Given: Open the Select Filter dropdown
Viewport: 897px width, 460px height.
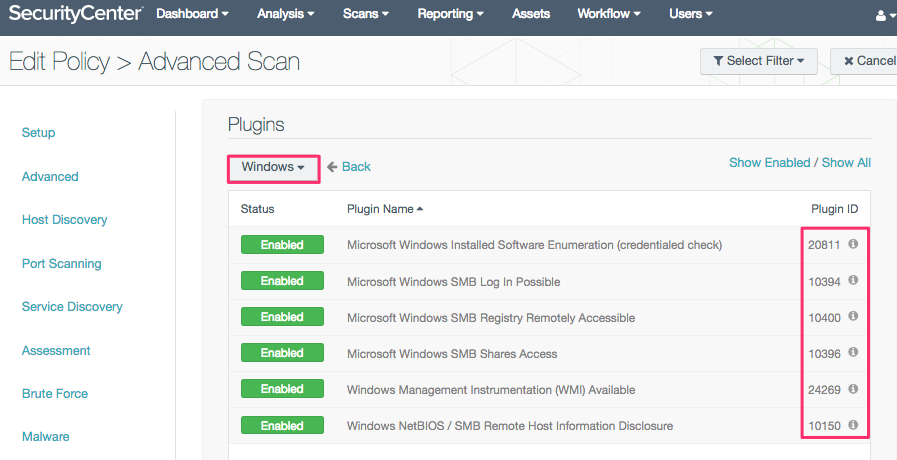Looking at the screenshot, I should (759, 61).
